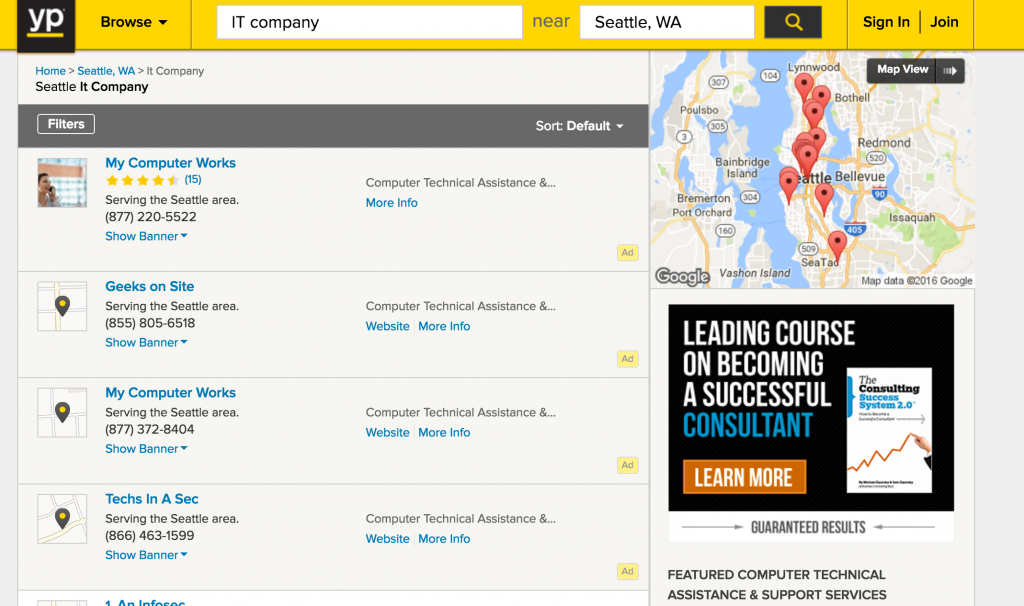Click the Google logo on the map
The width and height of the screenshot is (1024, 606).
pos(682,277)
